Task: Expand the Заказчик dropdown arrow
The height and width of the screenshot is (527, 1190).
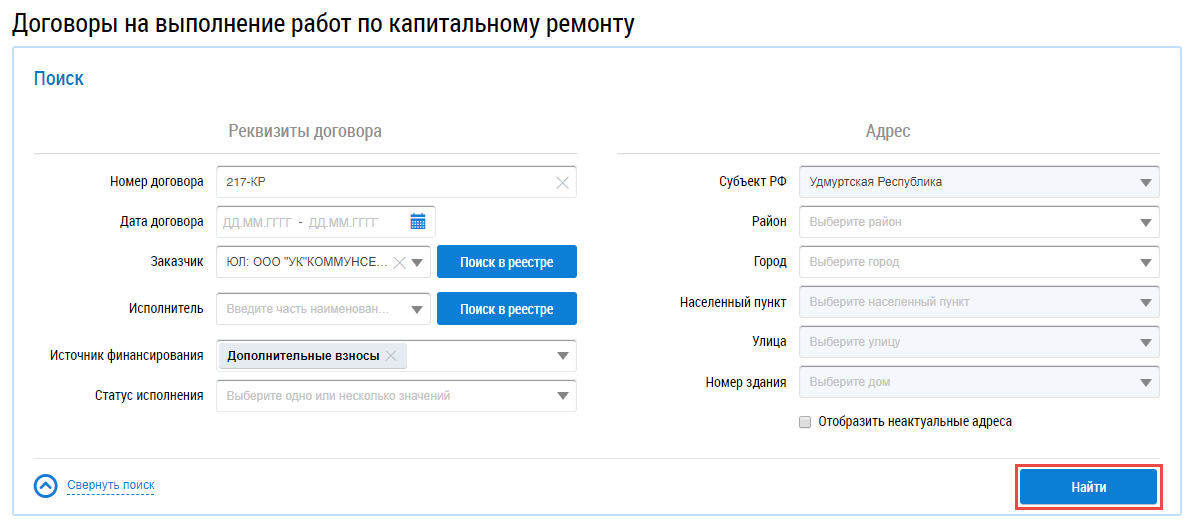Action: click(418, 263)
